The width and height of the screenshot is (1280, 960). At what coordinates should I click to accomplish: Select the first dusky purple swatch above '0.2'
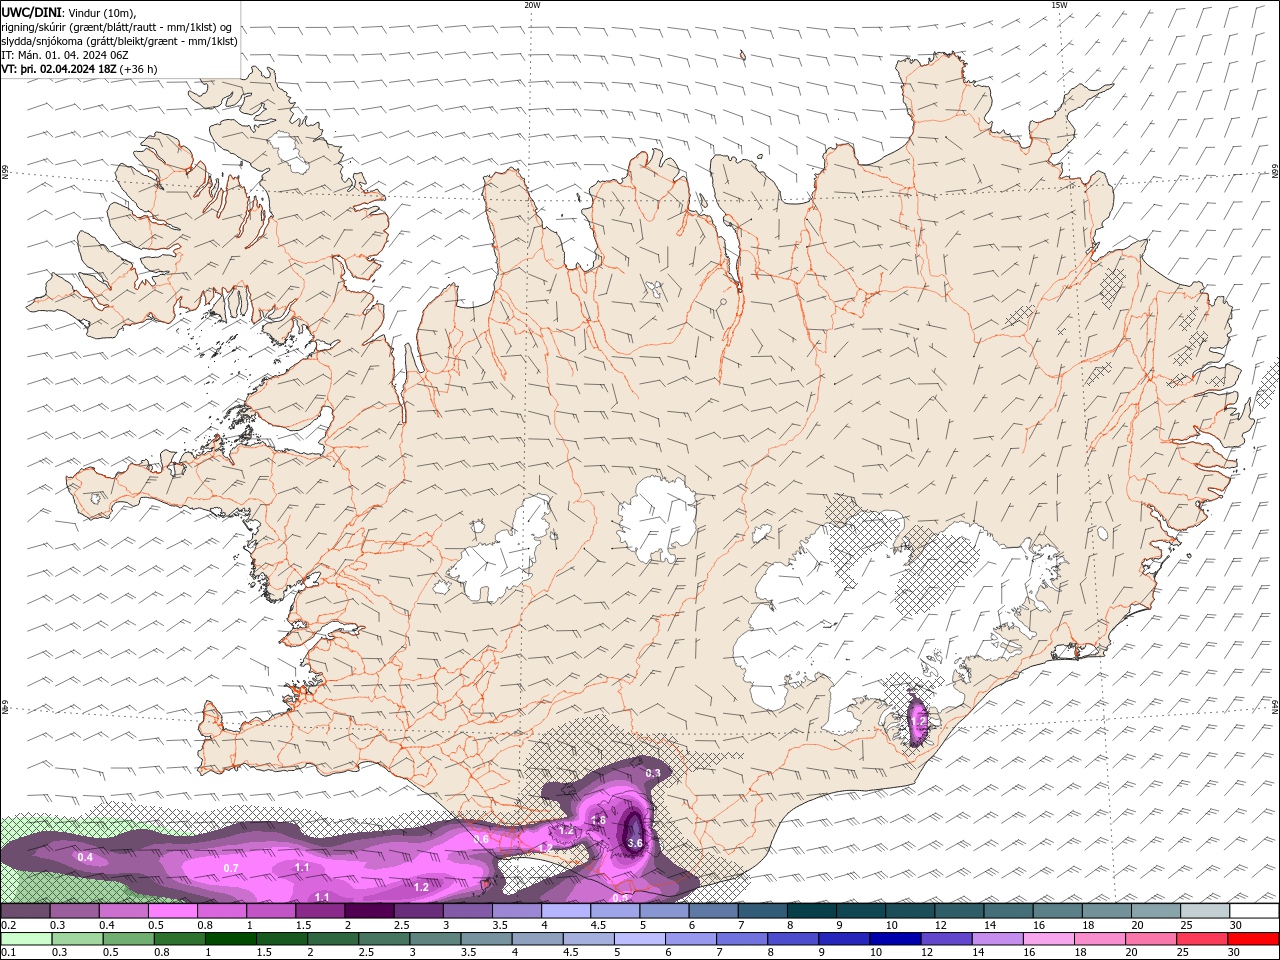click(x=25, y=911)
